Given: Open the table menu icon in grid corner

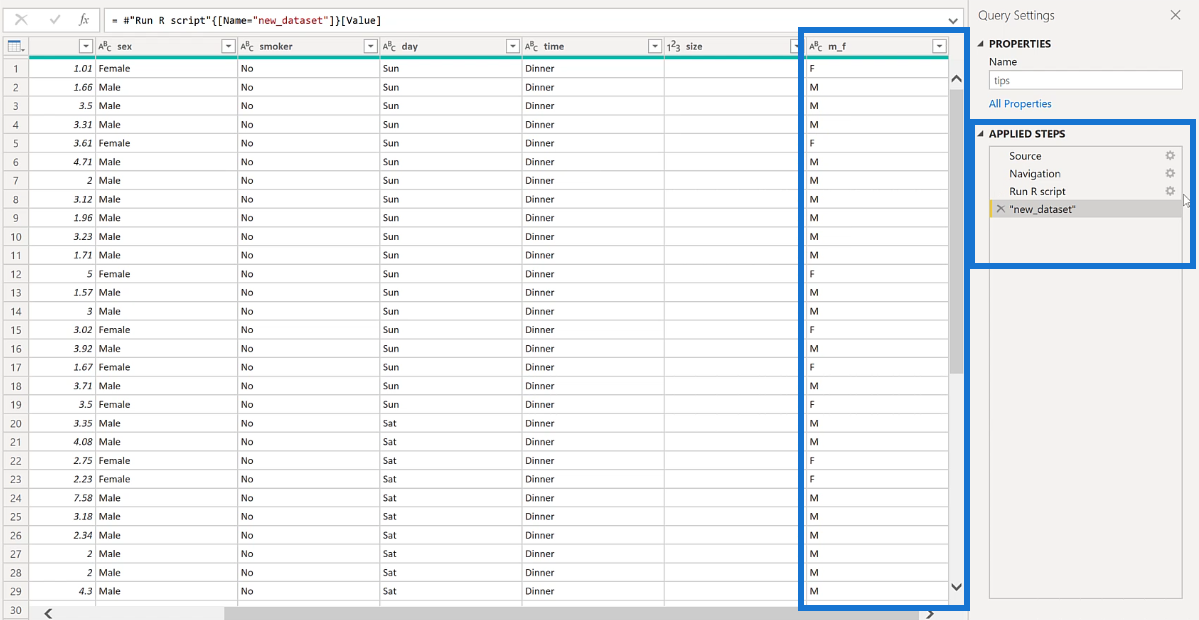Looking at the screenshot, I should pyautogui.click(x=15, y=47).
